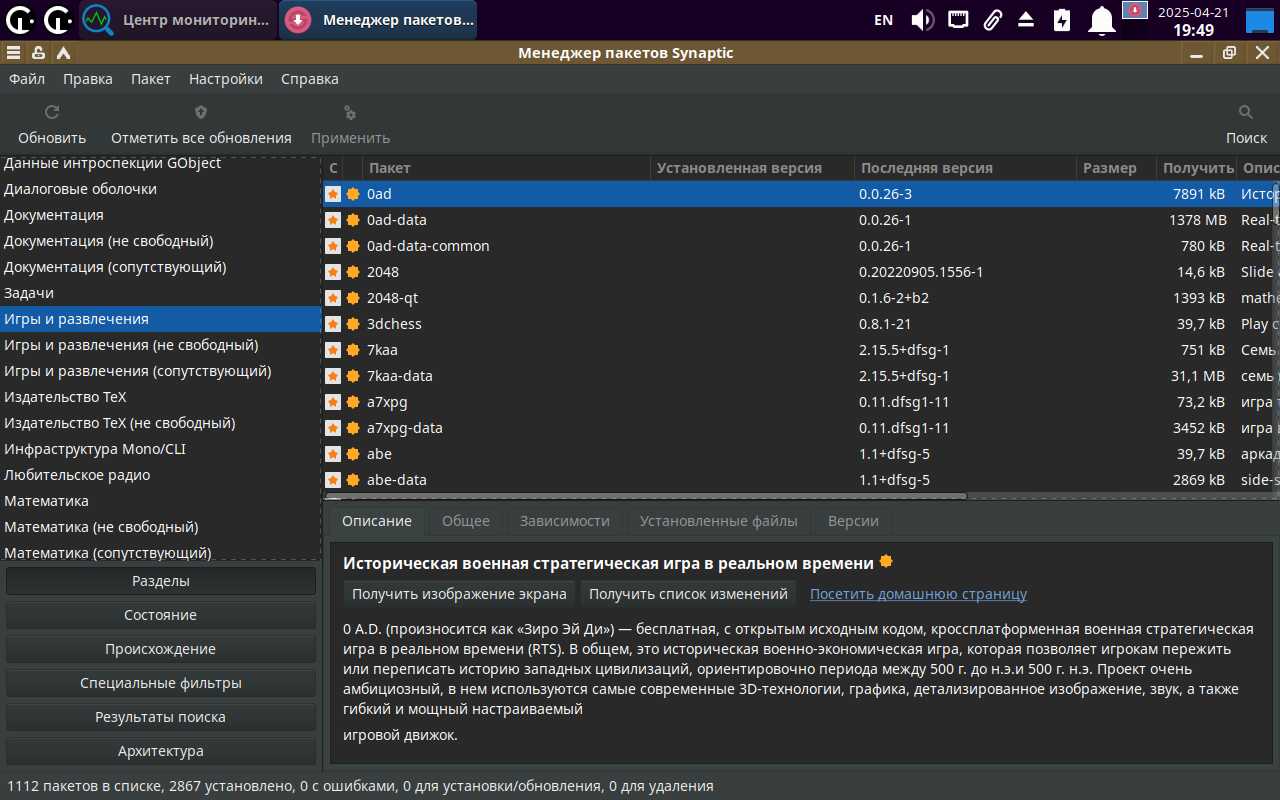1280x800 pixels.
Task: Switch to the Установленные файлы tab
Action: coord(719,521)
